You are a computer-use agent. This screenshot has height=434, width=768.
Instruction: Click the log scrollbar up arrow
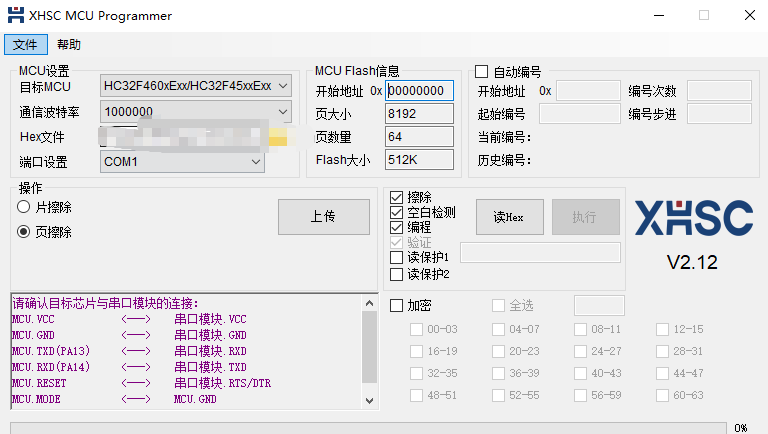pyautogui.click(x=370, y=303)
